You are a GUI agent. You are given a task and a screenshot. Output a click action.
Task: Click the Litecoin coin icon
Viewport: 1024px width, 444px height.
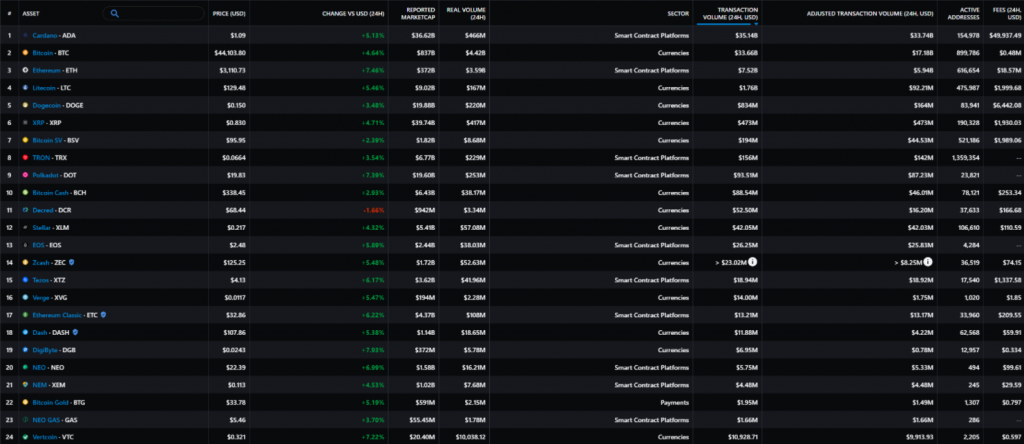click(25, 87)
